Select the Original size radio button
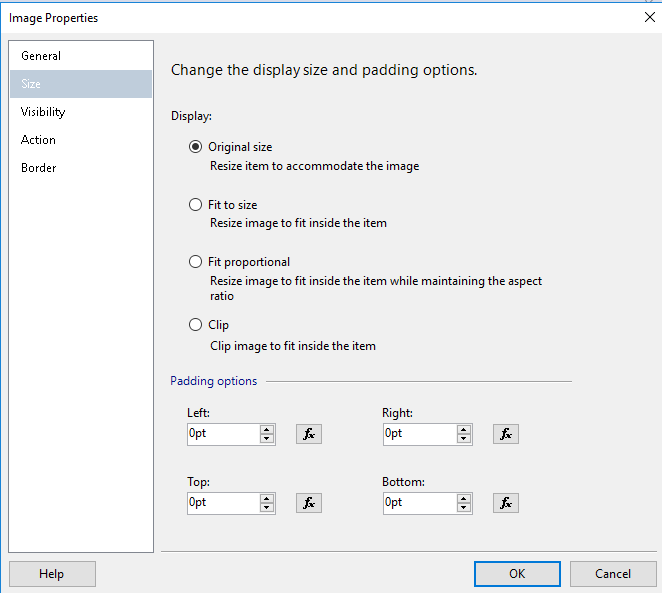Image resolution: width=662 pixels, height=593 pixels. pyautogui.click(x=196, y=147)
